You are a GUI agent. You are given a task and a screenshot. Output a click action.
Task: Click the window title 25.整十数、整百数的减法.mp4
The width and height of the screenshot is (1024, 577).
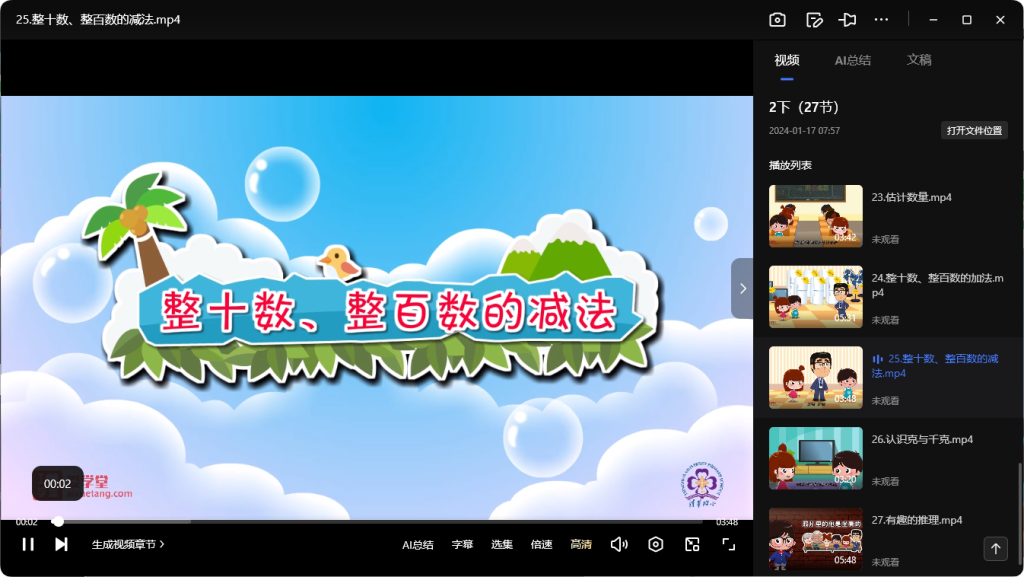pos(98,20)
